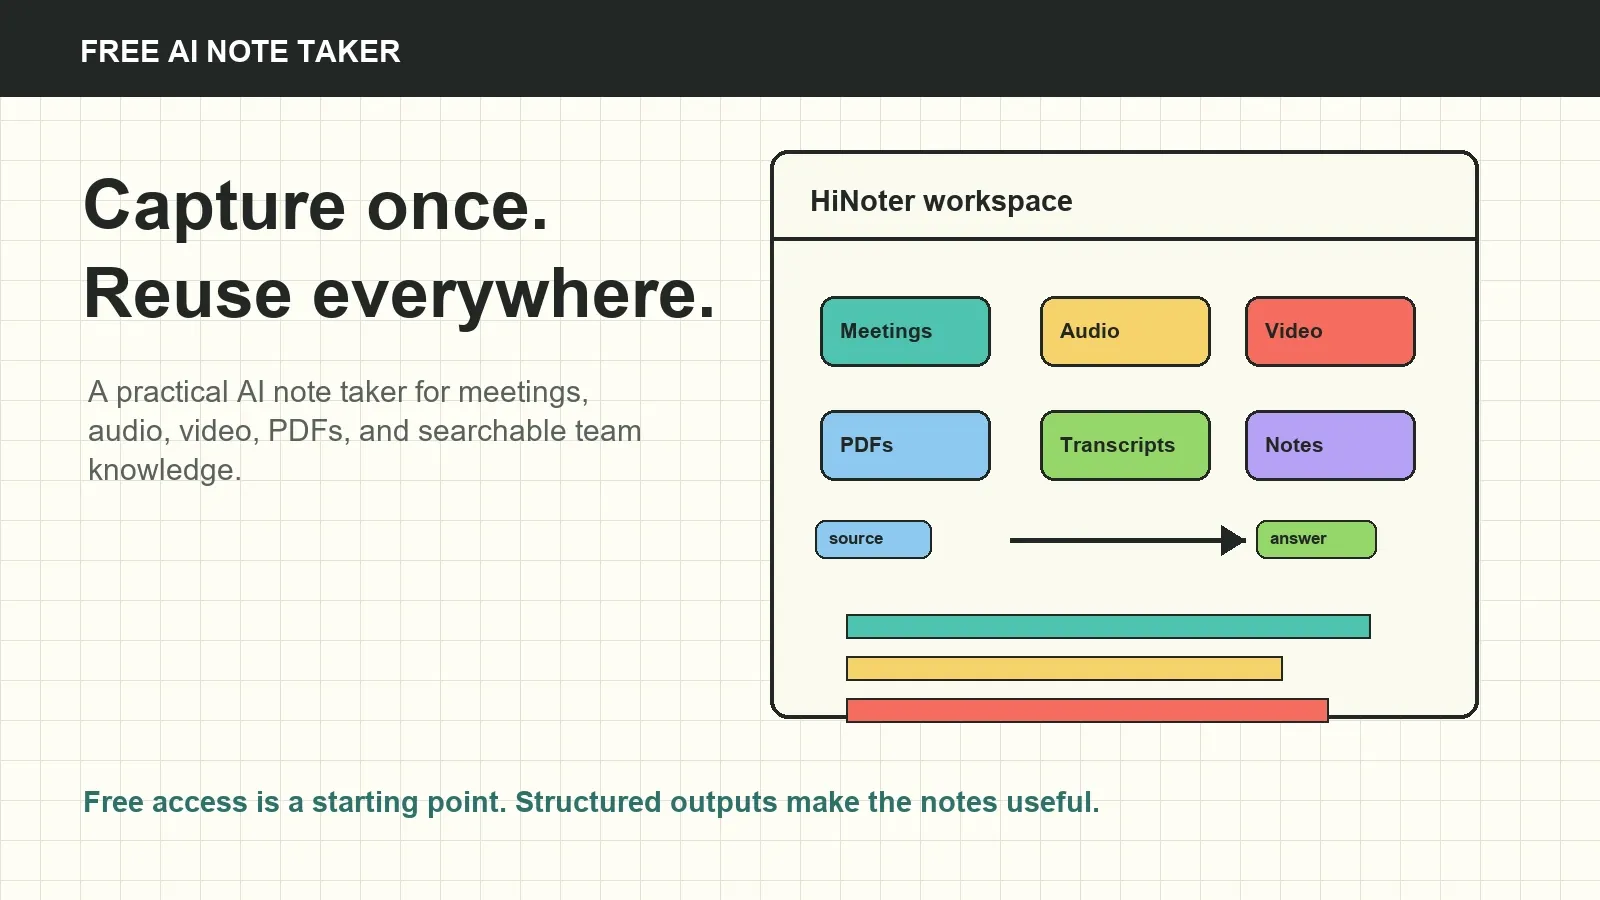The image size is (1600, 900).
Task: Choose the PDFs tile
Action: (905, 445)
